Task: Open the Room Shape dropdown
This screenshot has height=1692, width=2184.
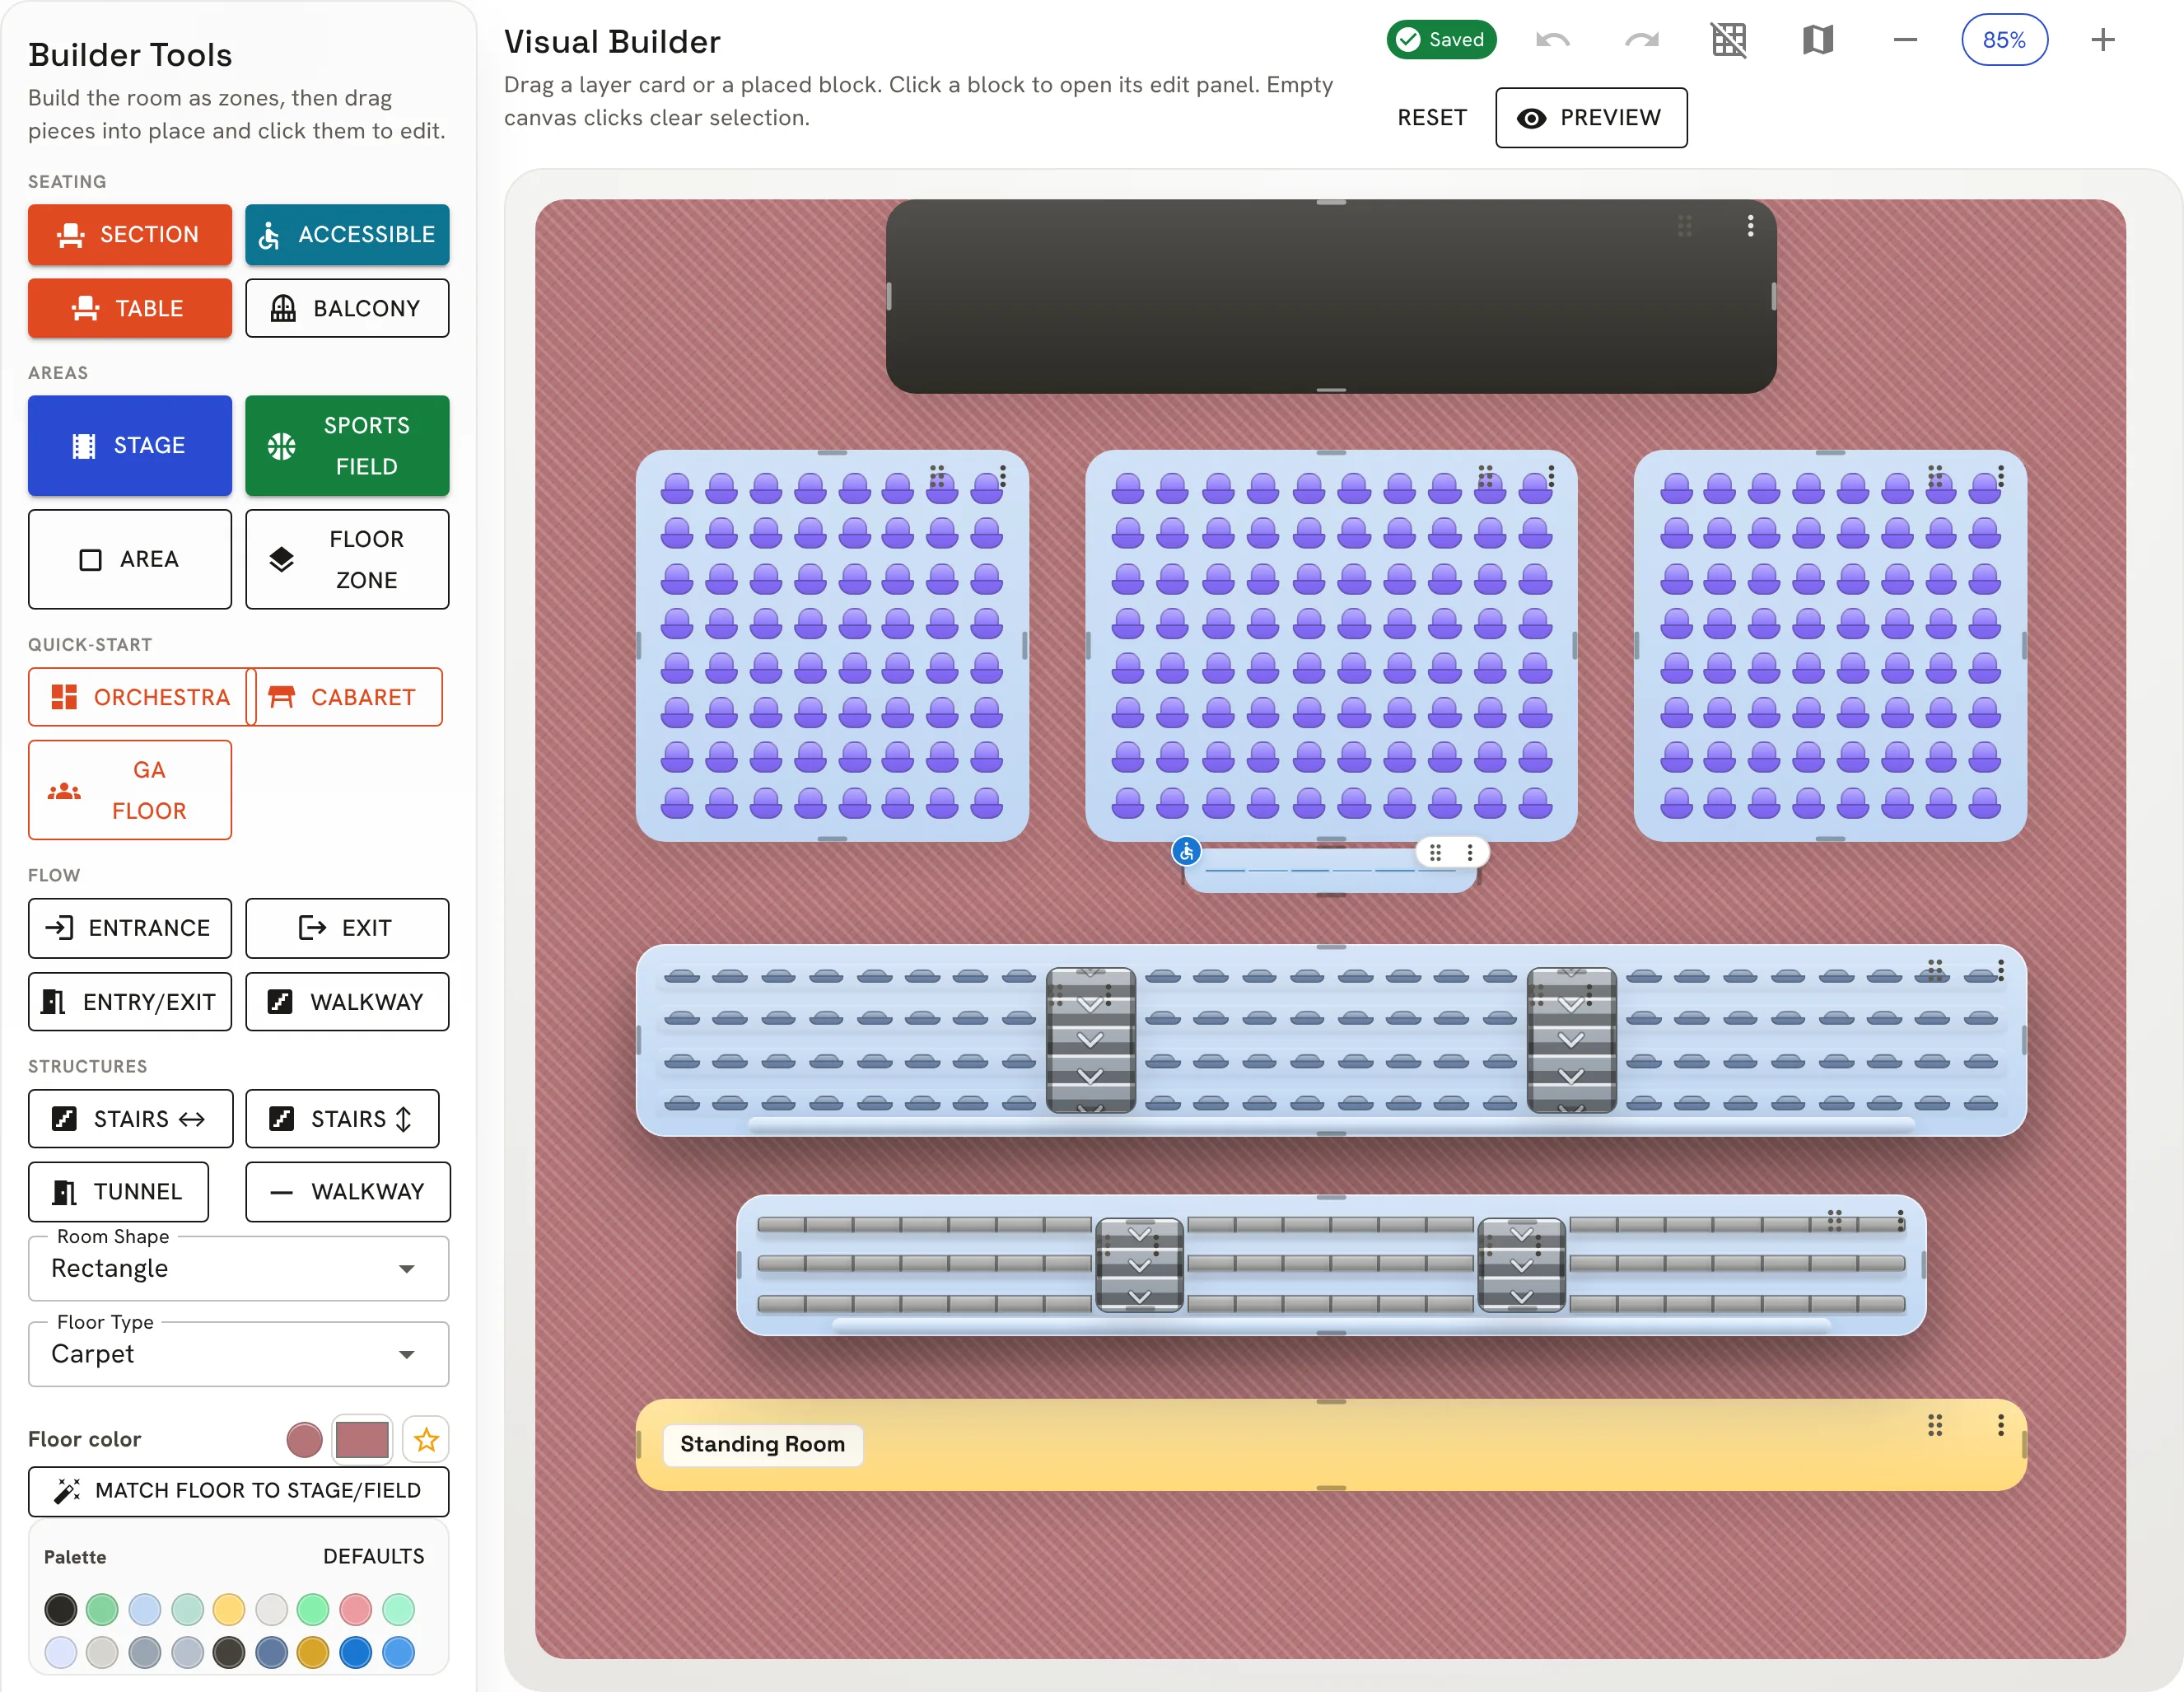Action: (x=238, y=1269)
